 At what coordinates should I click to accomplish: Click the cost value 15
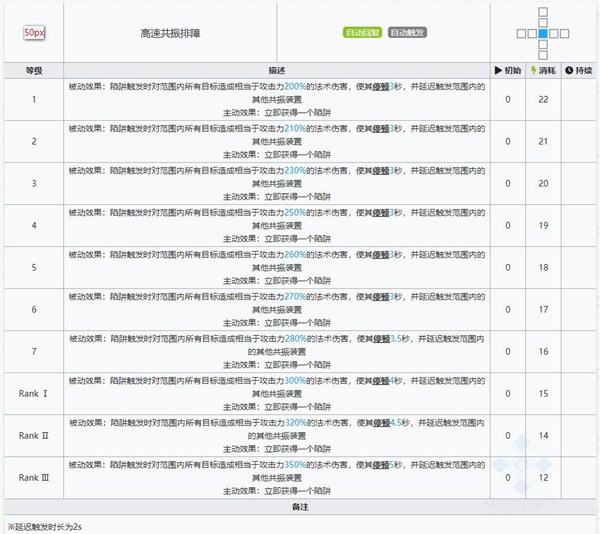pos(543,394)
